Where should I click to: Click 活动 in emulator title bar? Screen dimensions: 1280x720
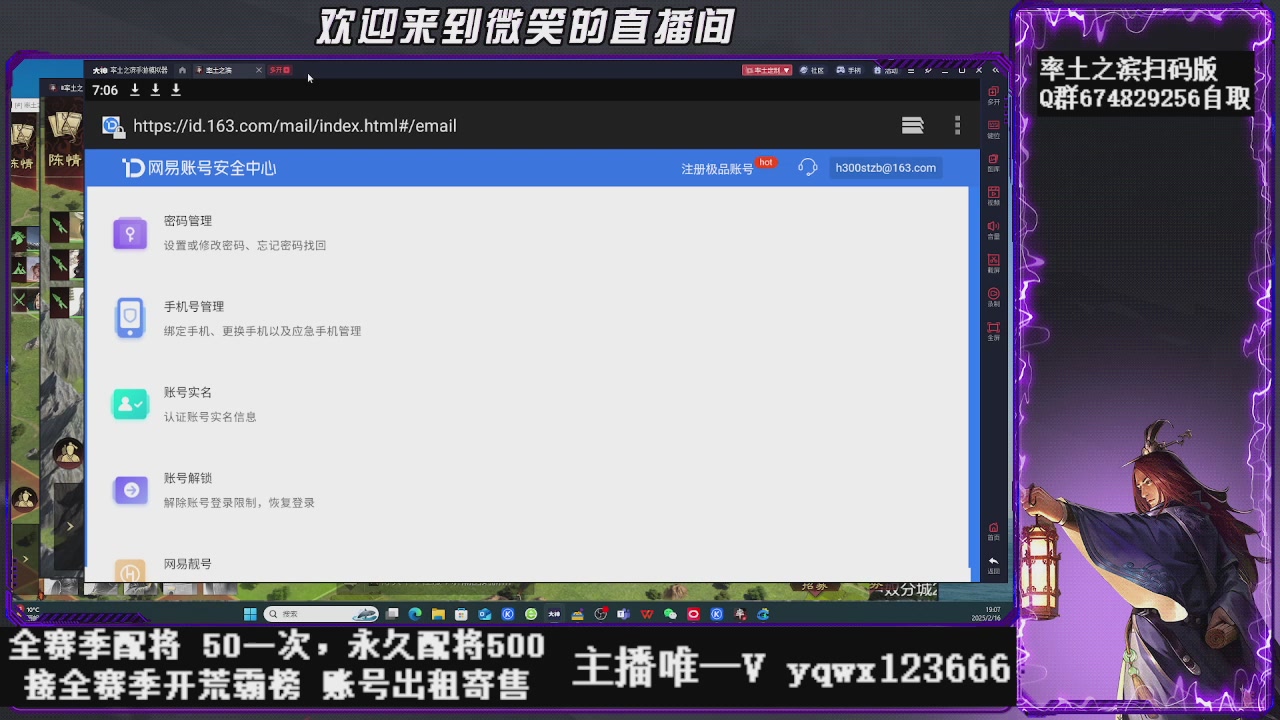click(x=885, y=70)
